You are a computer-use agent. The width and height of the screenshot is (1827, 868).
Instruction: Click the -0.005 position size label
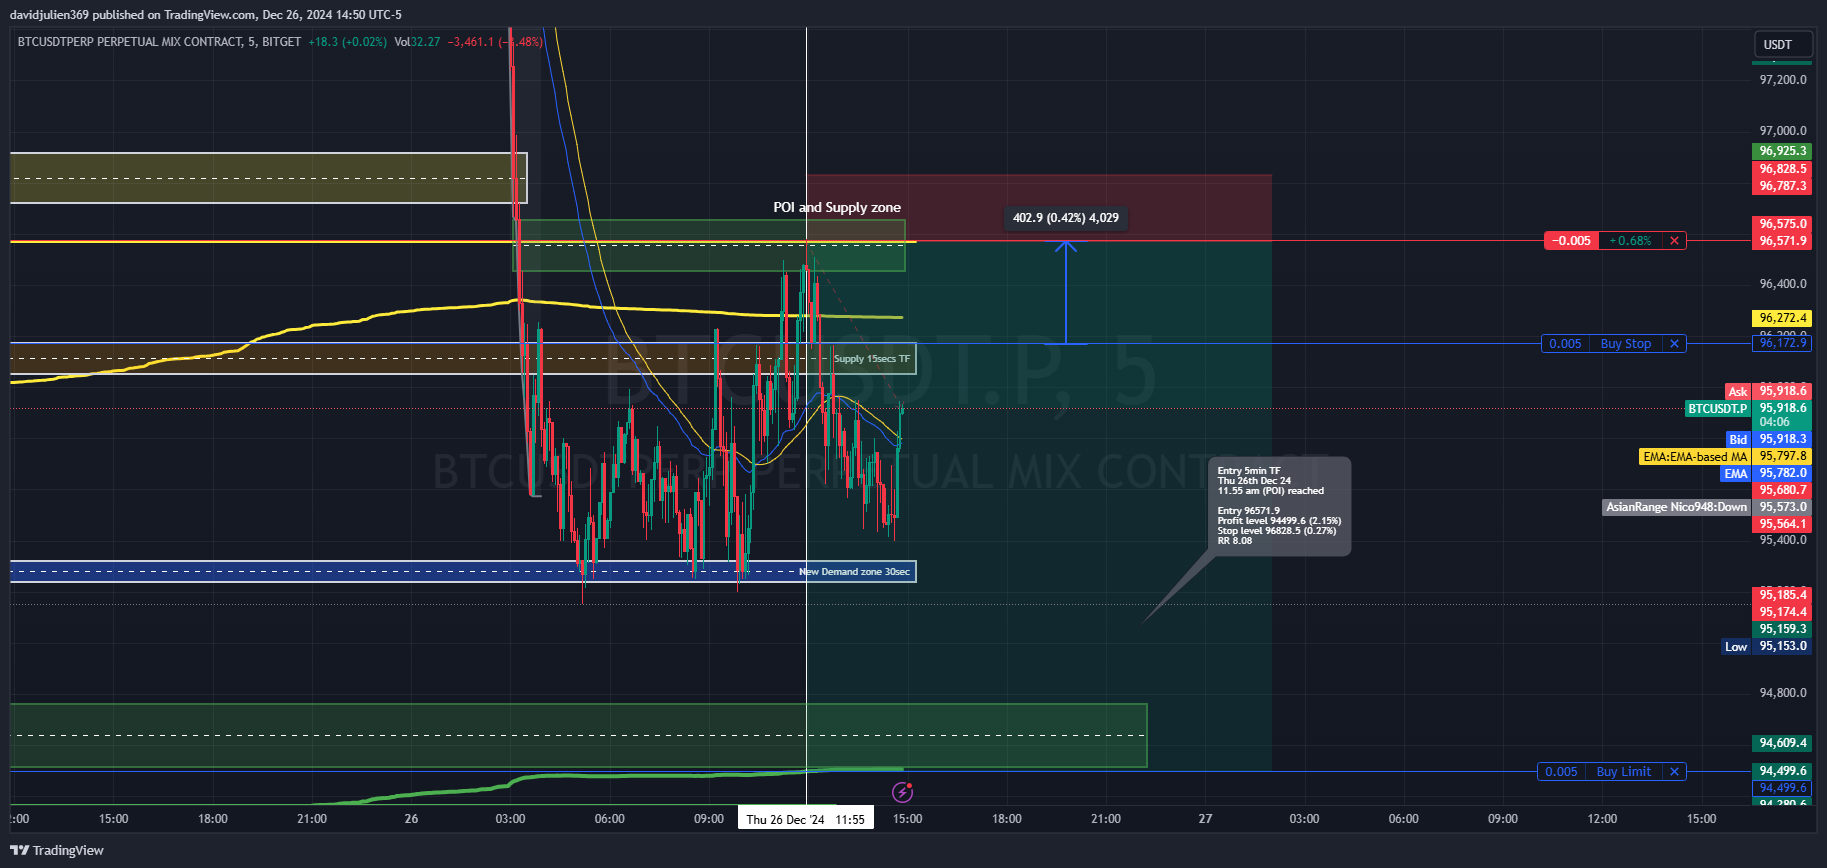pos(1571,241)
